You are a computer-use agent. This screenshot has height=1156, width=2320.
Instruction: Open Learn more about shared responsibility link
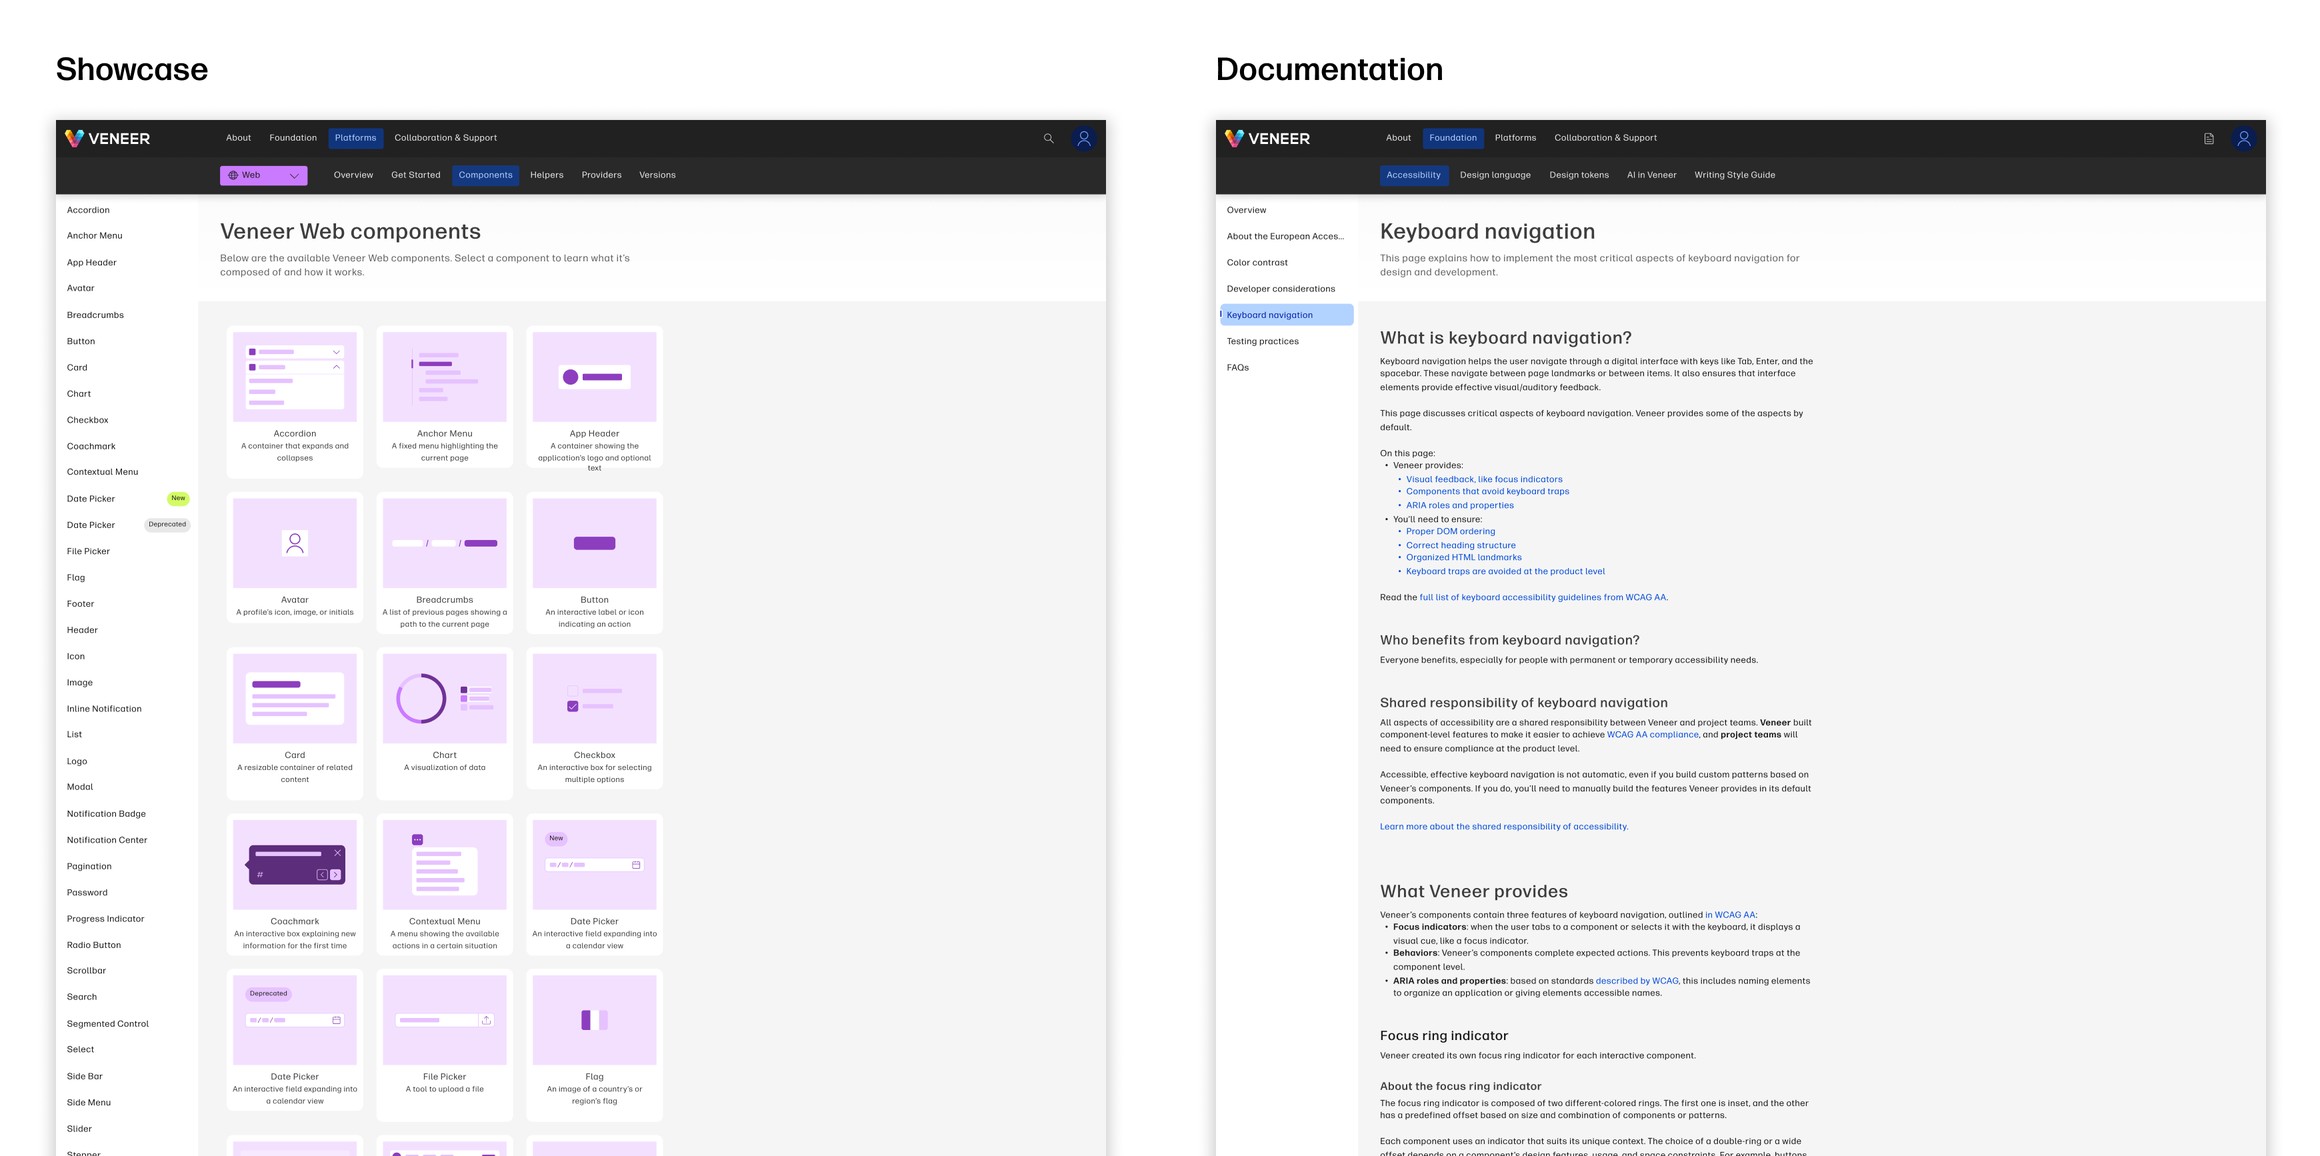point(1504,826)
